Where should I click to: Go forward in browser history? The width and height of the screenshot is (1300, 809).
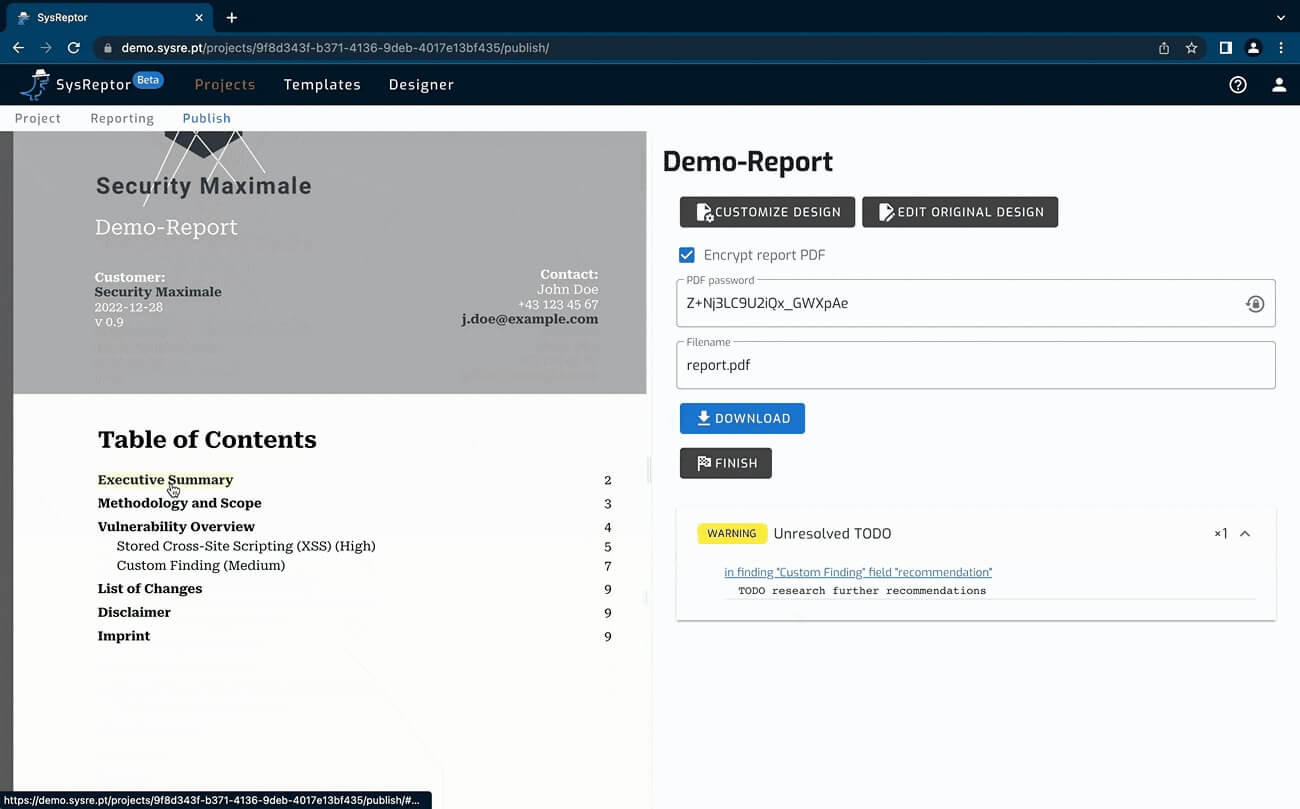(x=46, y=47)
